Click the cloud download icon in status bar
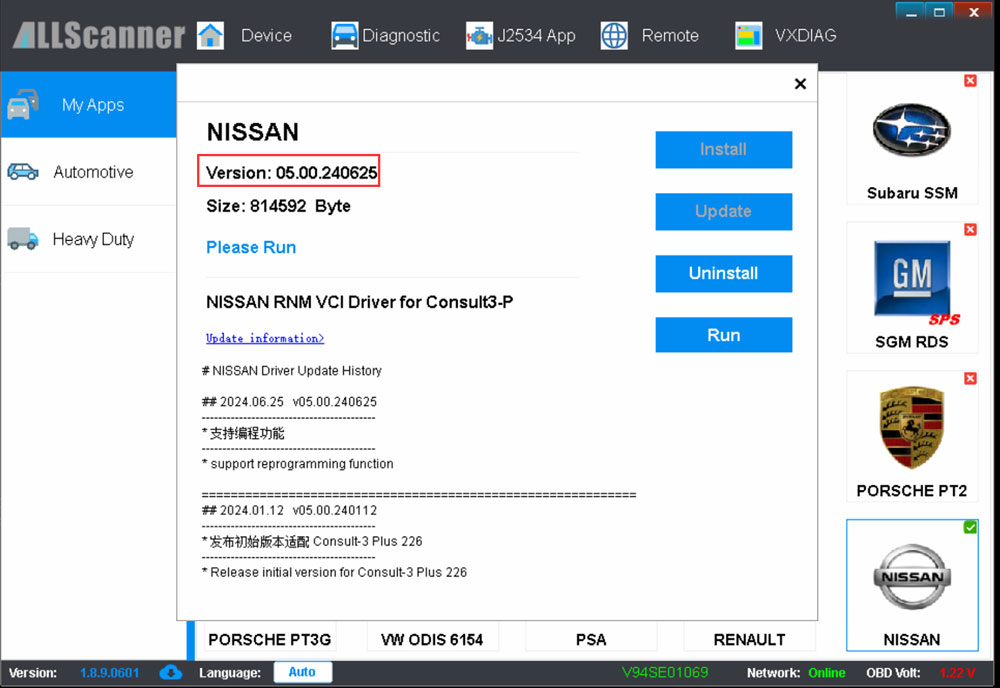The image size is (1000, 688). pyautogui.click(x=171, y=673)
